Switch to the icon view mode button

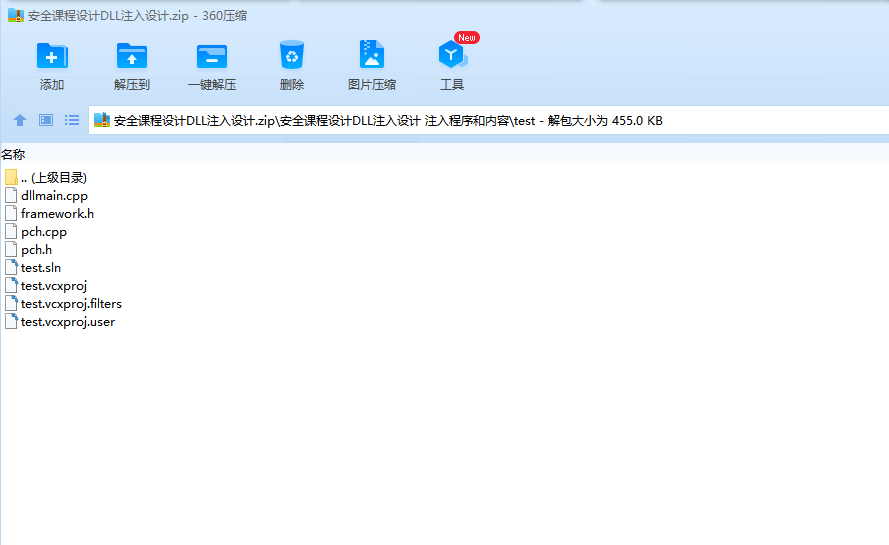pos(46,120)
